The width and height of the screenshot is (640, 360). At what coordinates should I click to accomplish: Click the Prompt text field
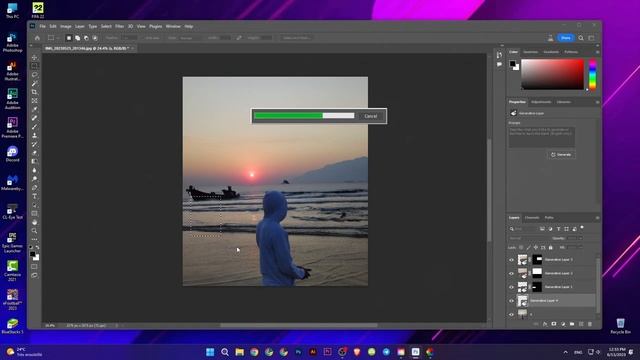pyautogui.click(x=542, y=137)
